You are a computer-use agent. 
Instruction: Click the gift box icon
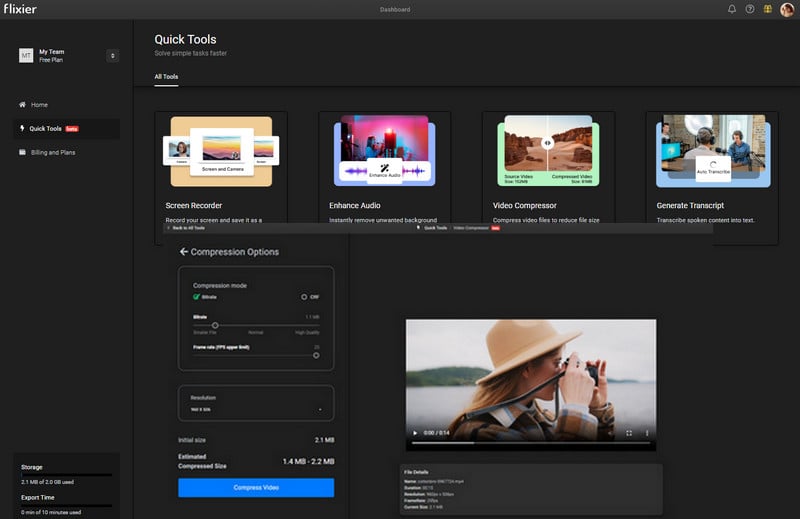pyautogui.click(x=767, y=9)
